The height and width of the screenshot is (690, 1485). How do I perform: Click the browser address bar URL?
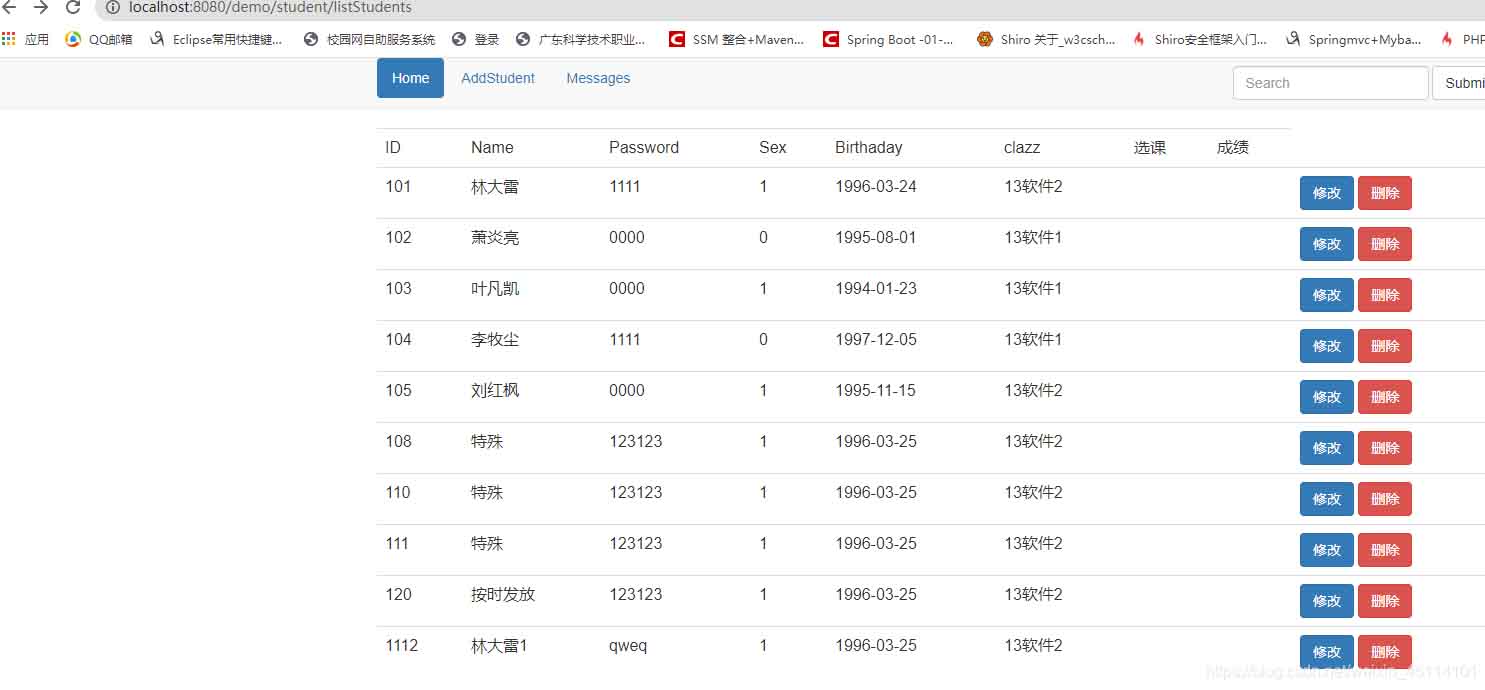click(270, 8)
